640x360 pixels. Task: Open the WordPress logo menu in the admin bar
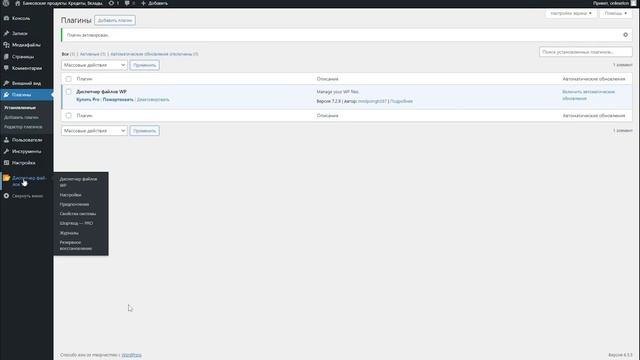[x=6, y=3]
